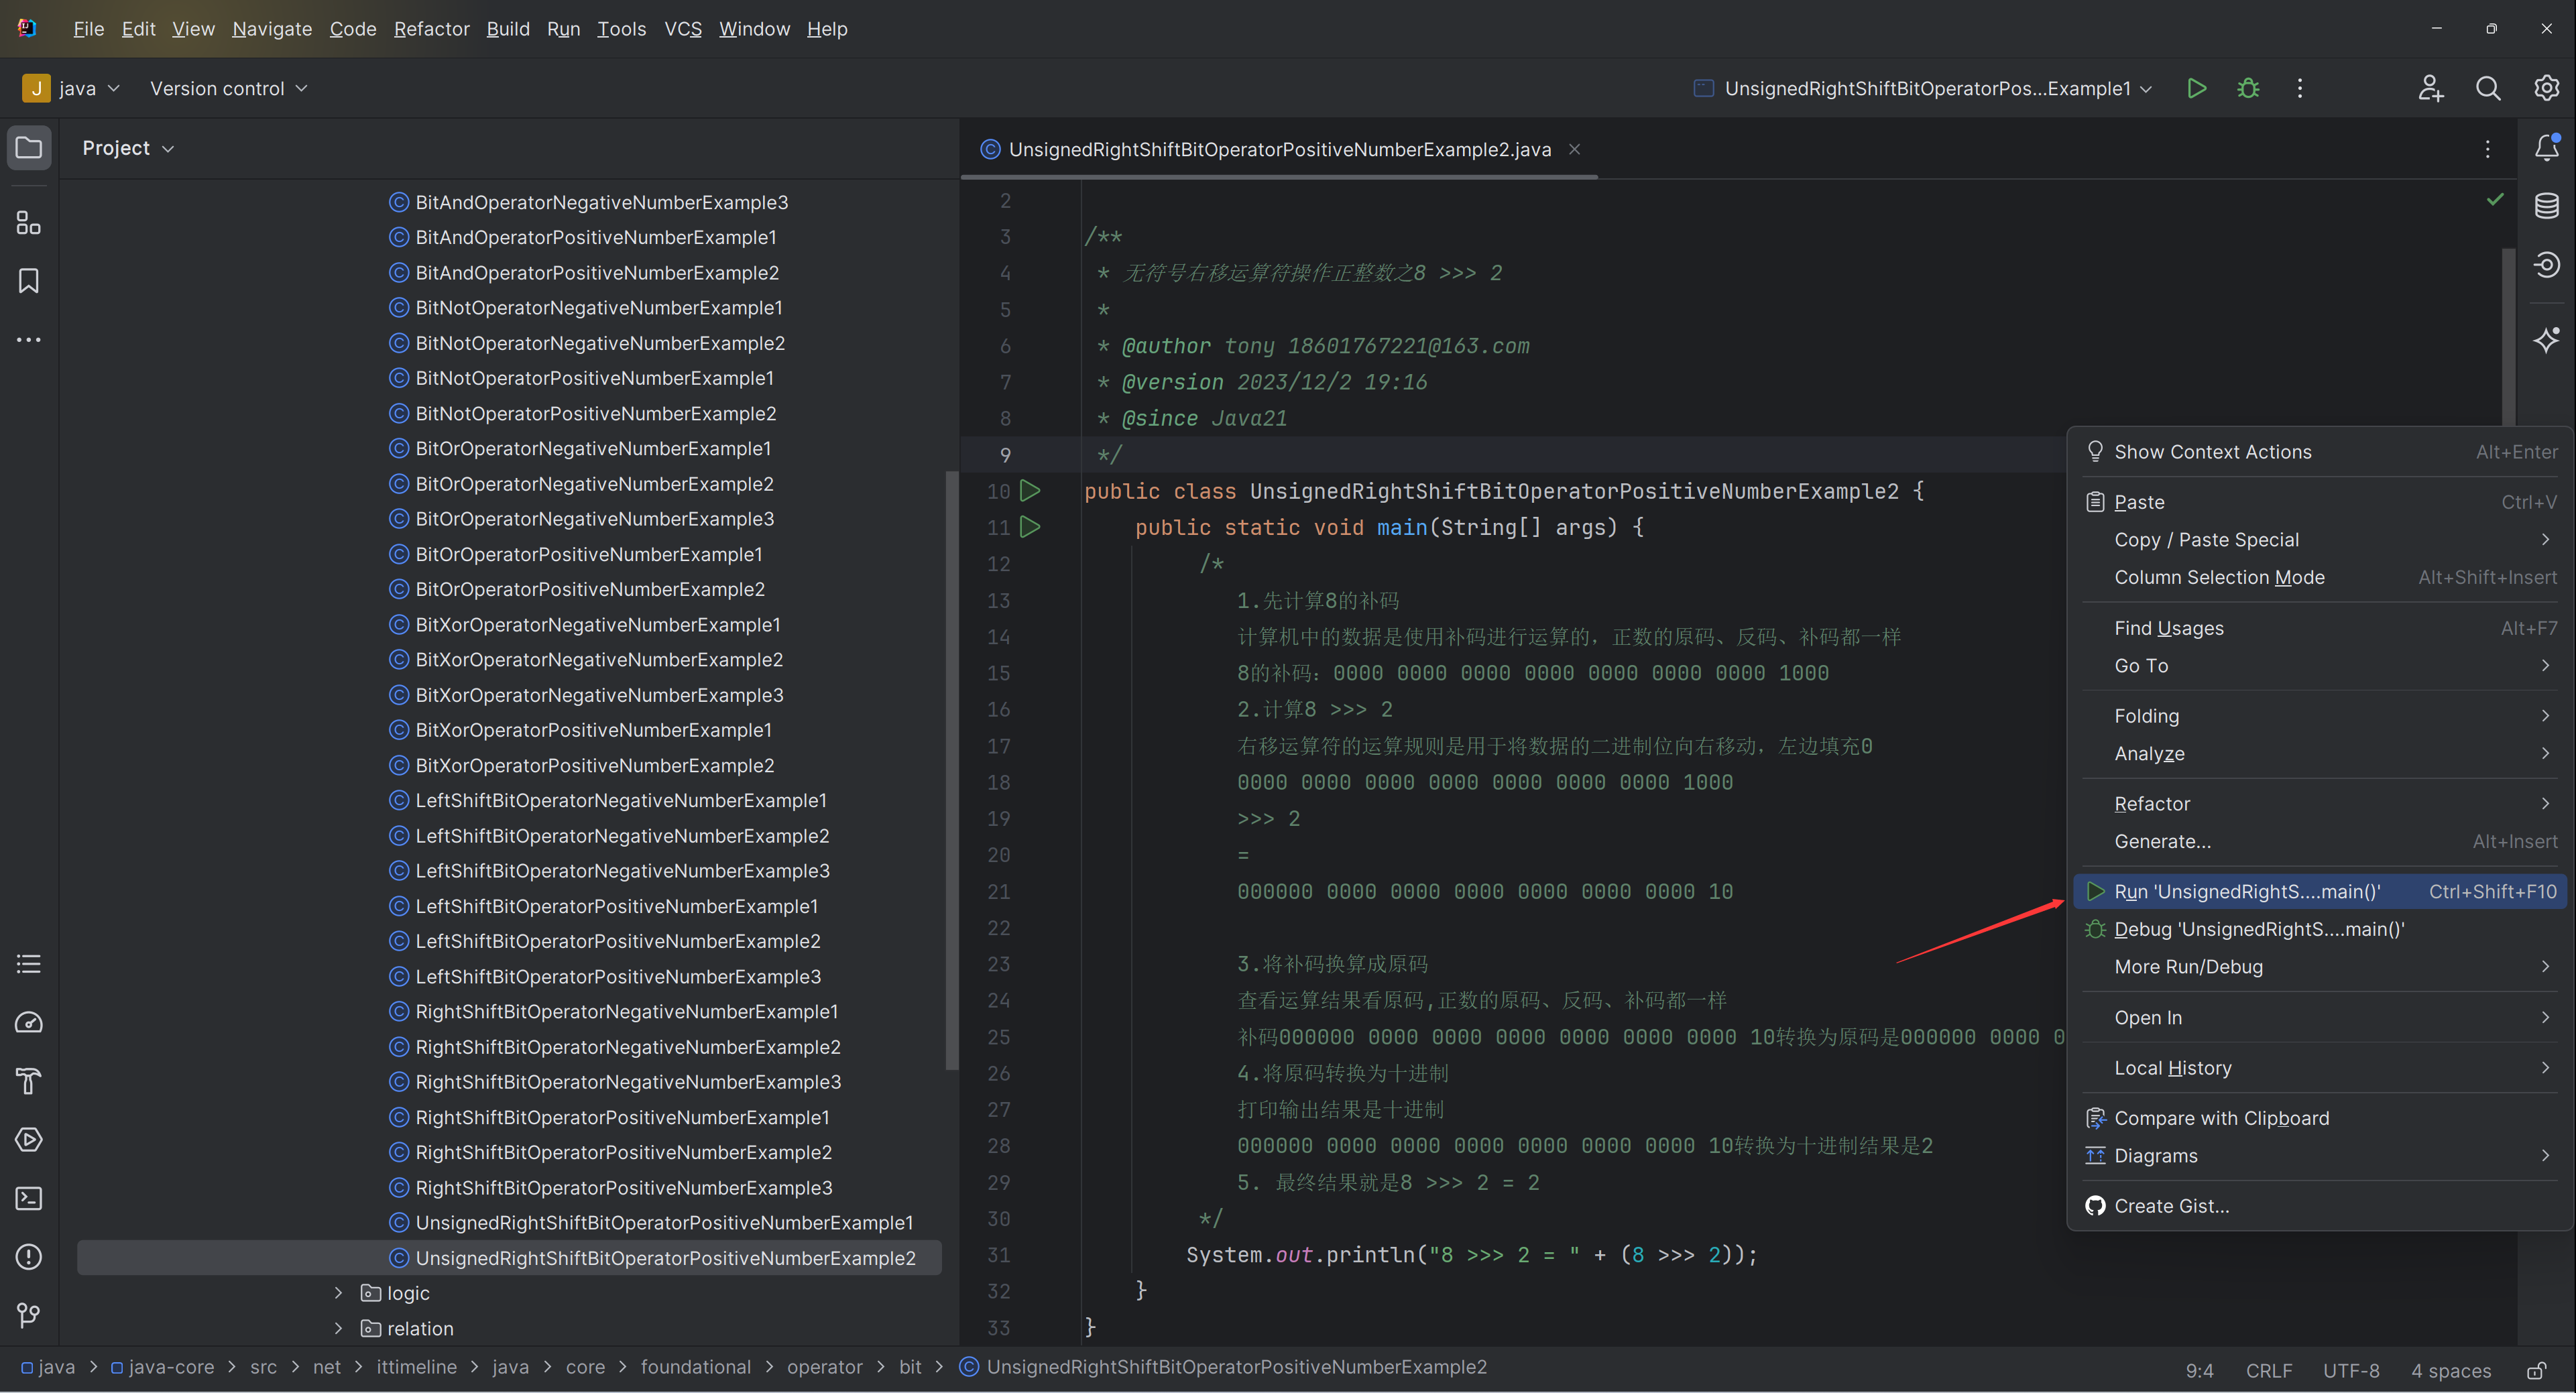
Task: Open the Bookmarks tool window icon
Action: tap(29, 281)
